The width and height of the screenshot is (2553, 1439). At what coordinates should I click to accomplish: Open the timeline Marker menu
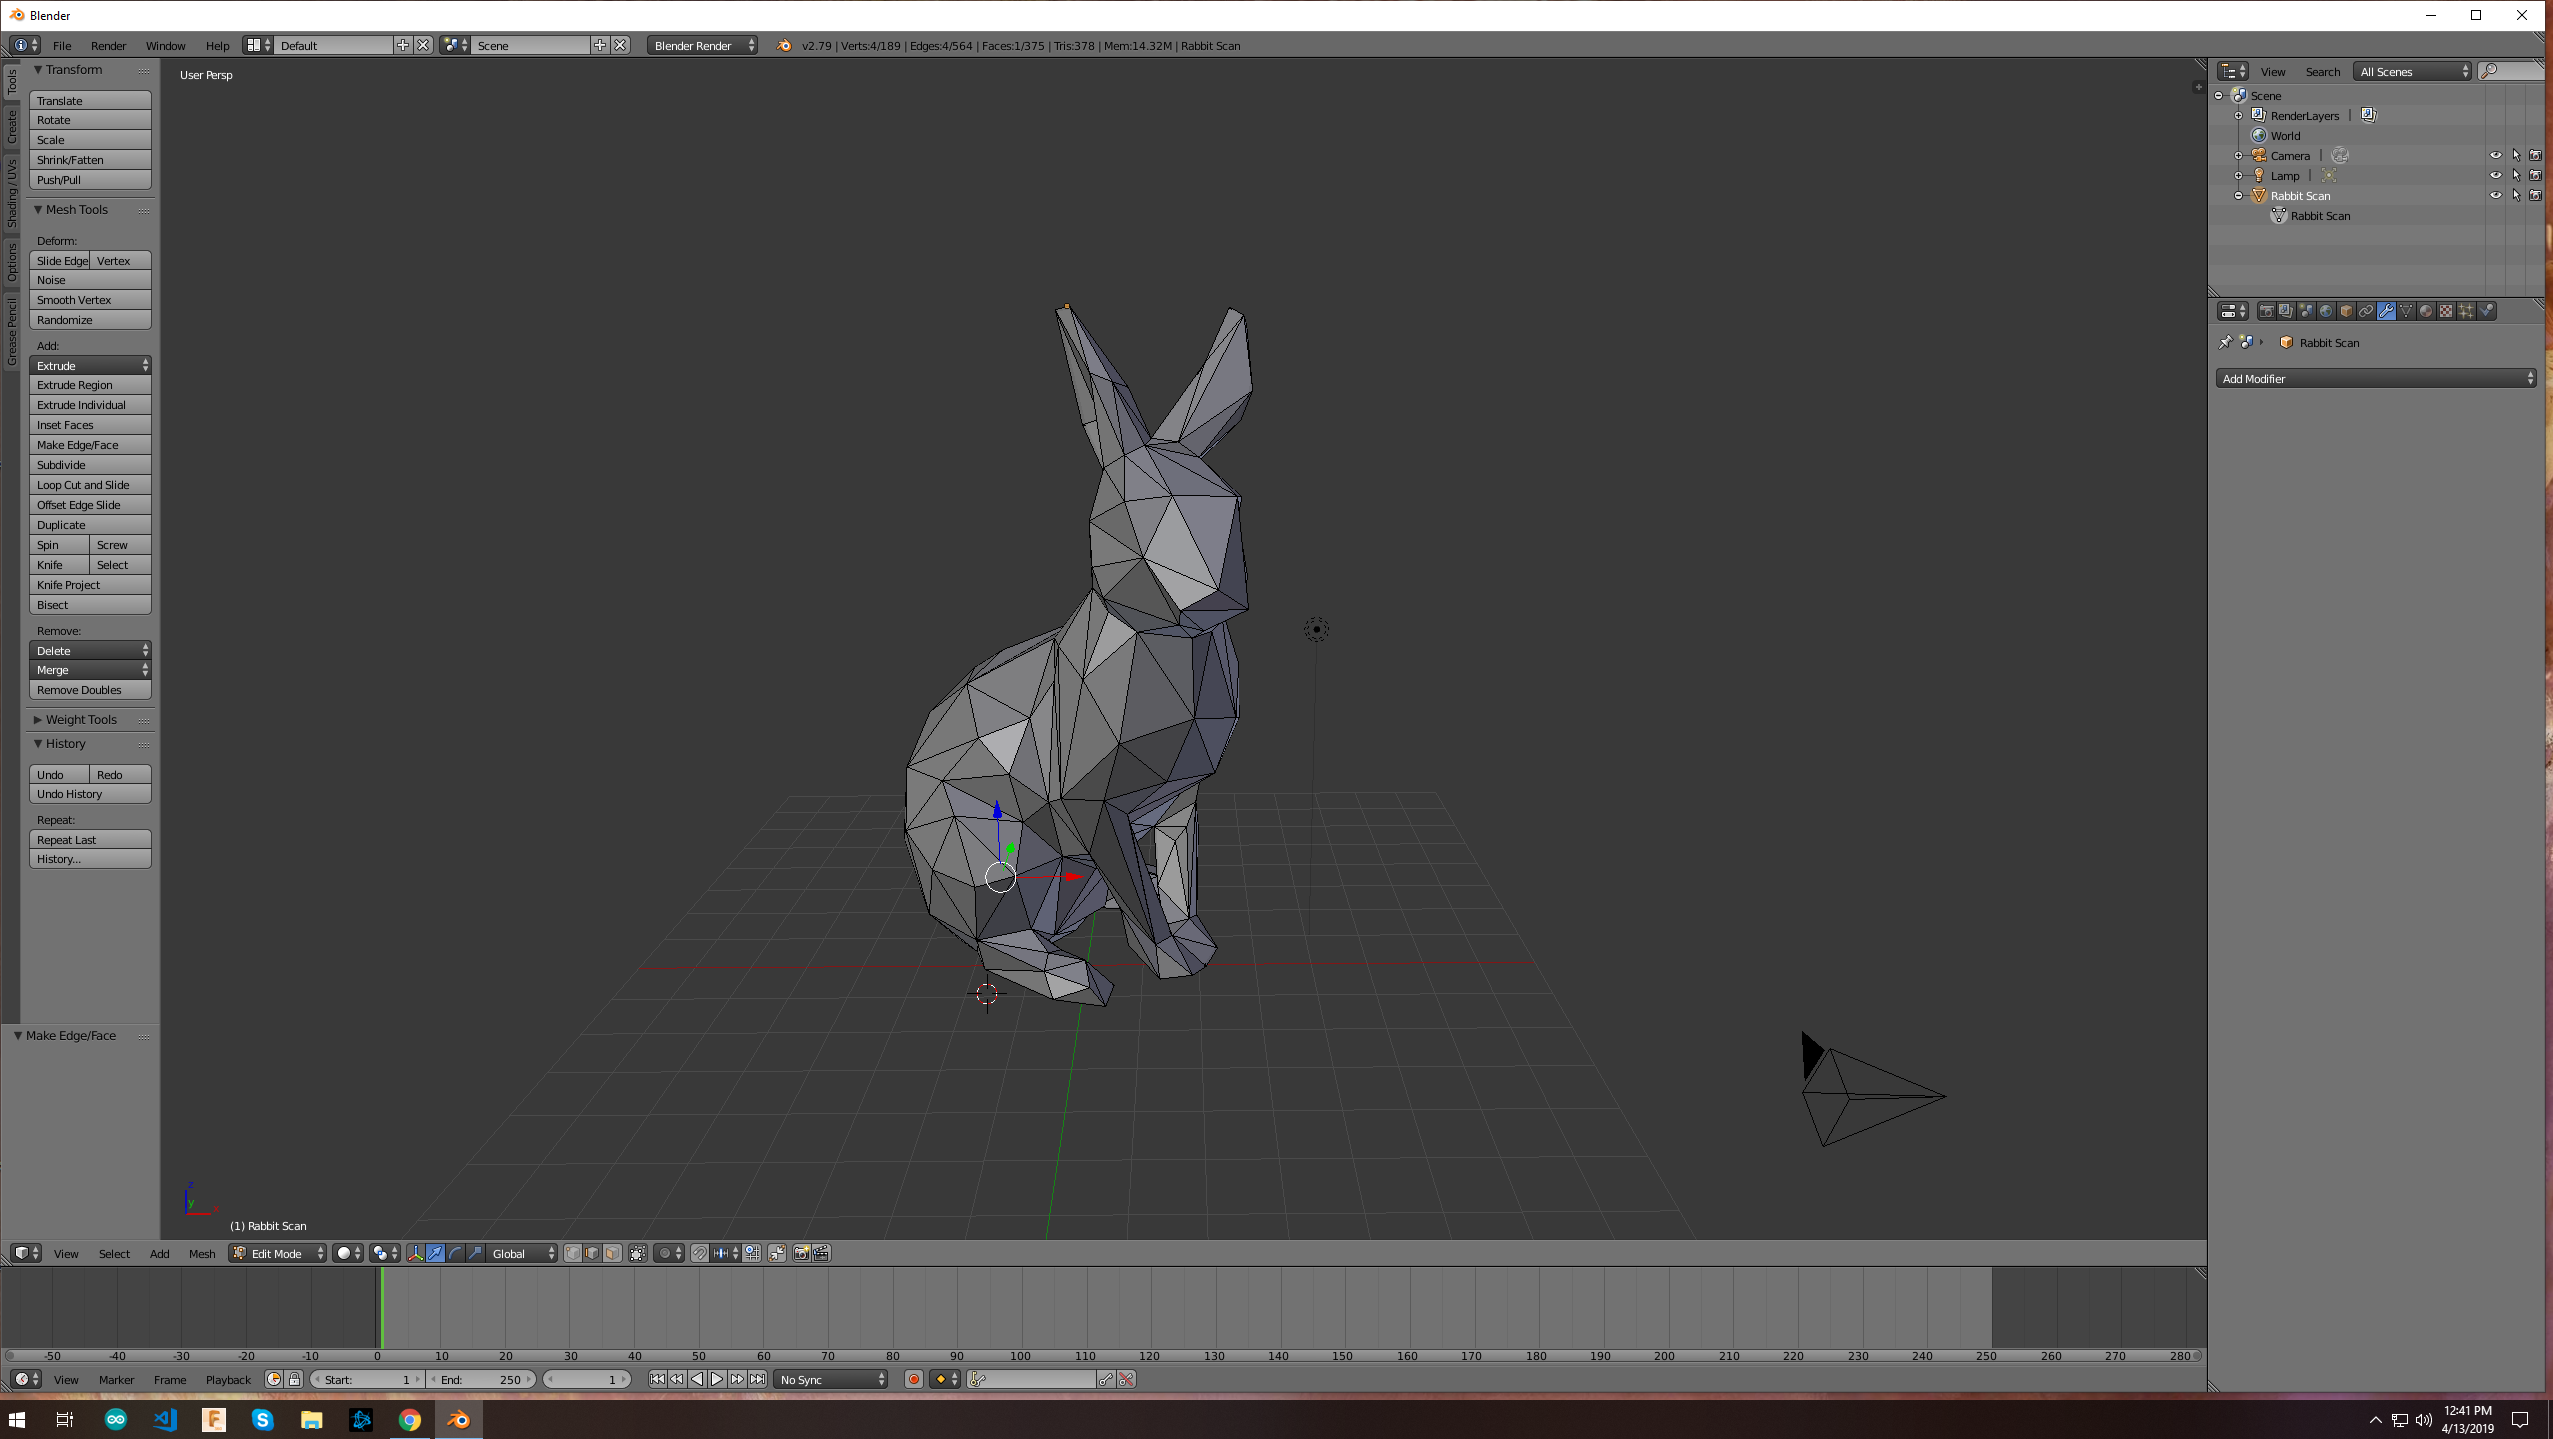click(116, 1379)
